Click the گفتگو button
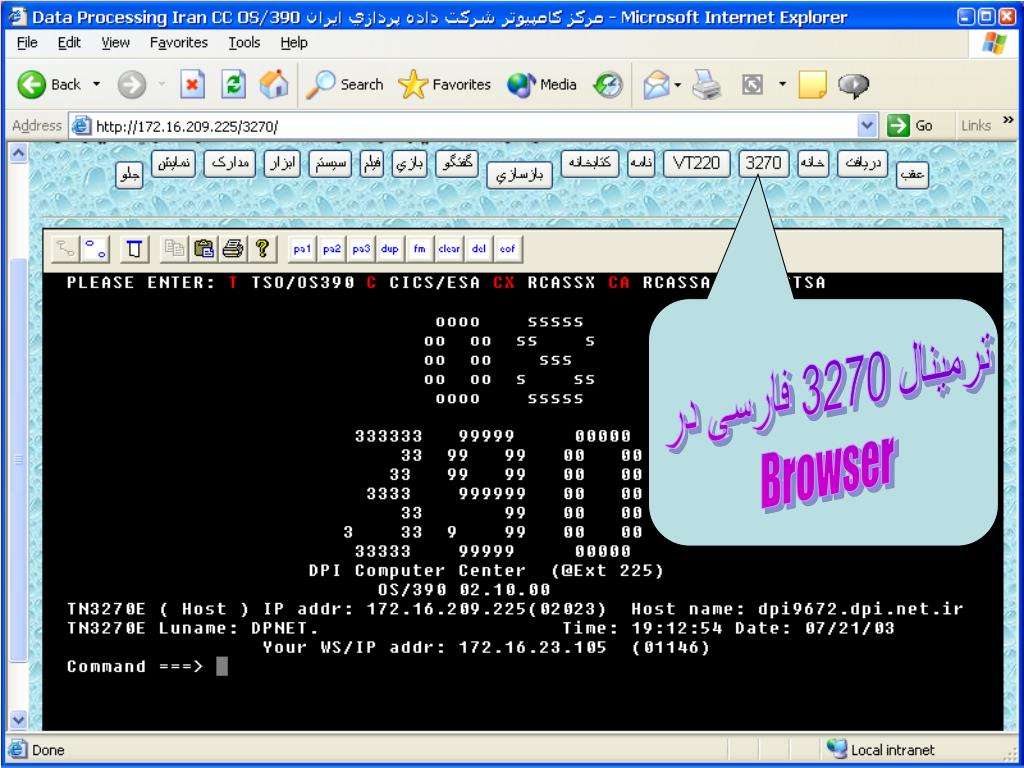The image size is (1024, 768). tap(457, 163)
